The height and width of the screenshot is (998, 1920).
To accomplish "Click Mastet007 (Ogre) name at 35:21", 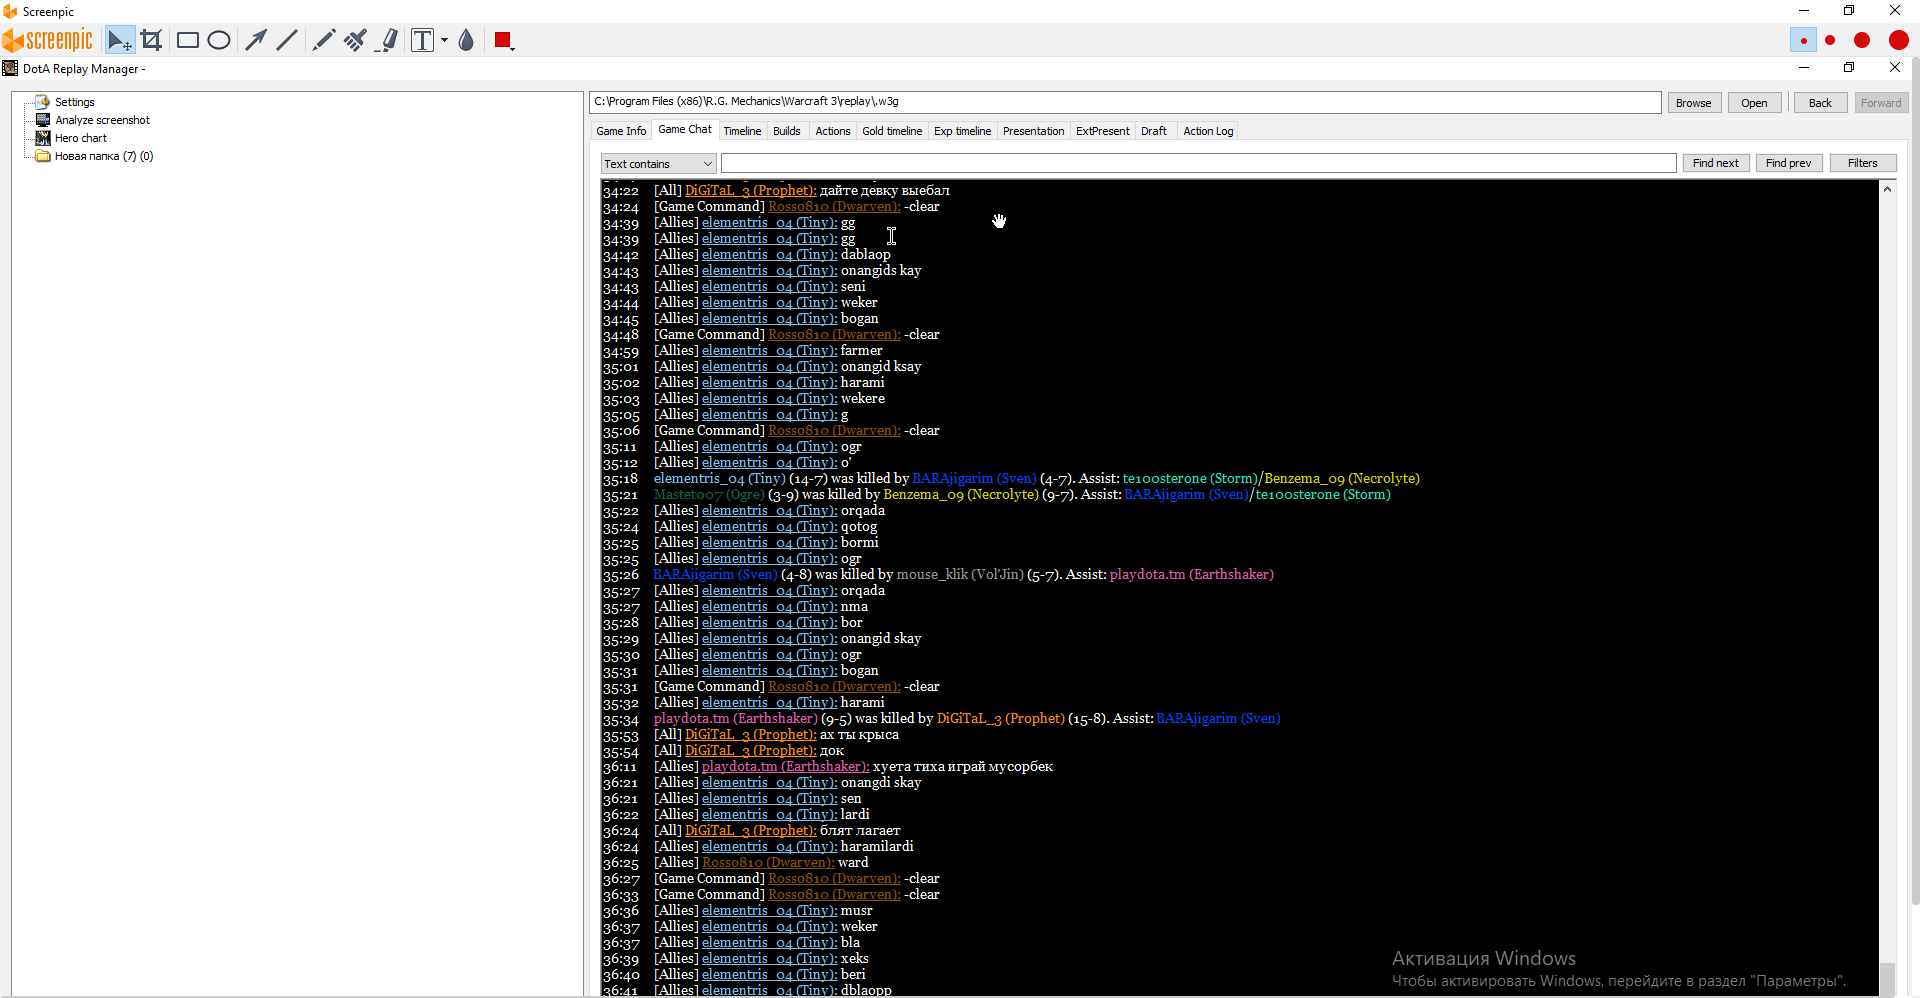I will click(x=709, y=494).
